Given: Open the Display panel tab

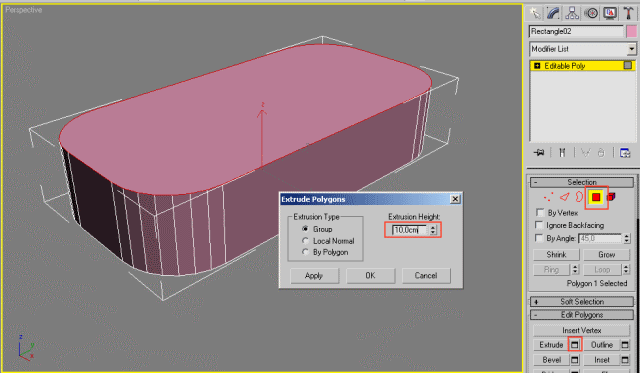Looking at the screenshot, I should point(610,13).
